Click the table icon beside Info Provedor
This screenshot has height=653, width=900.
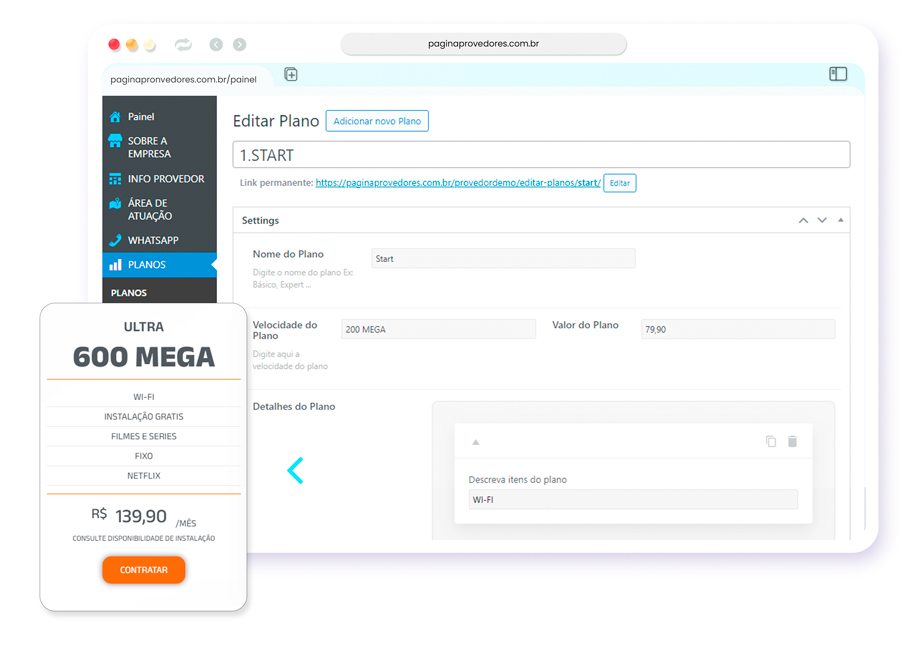coord(115,179)
